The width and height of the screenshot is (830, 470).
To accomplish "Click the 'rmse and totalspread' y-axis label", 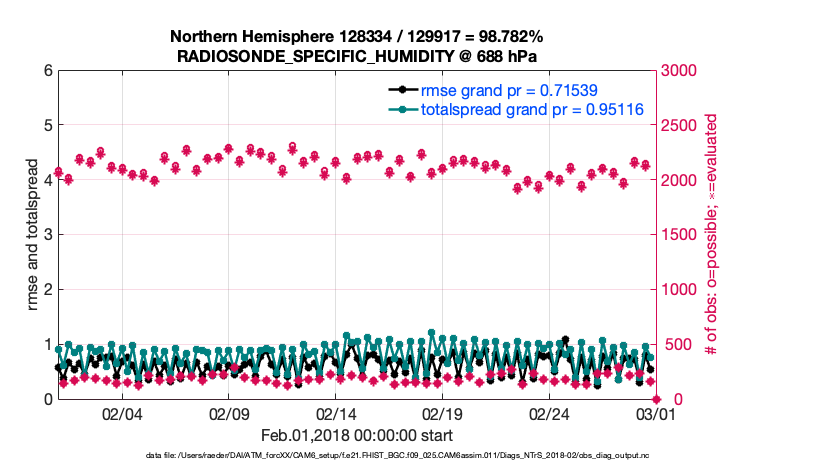I will [31, 235].
